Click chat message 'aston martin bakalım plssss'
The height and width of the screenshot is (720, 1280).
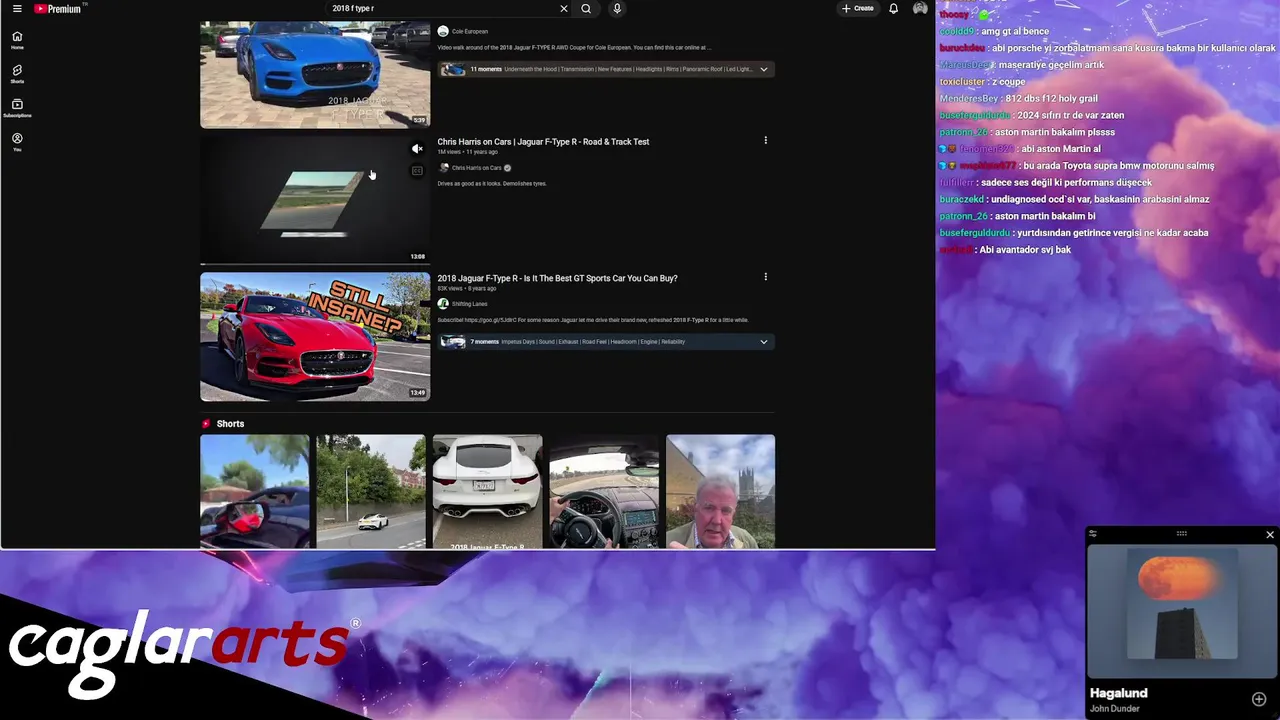[x=1055, y=132]
